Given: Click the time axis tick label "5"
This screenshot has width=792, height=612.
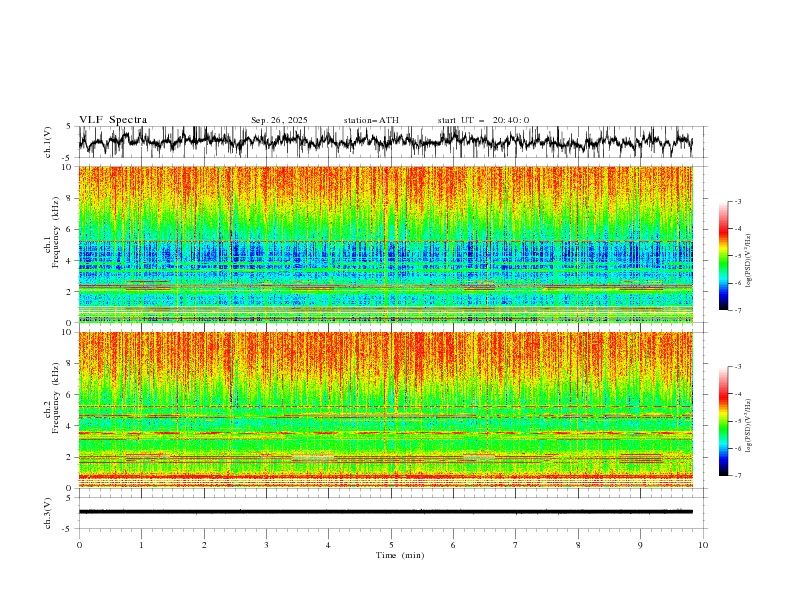Looking at the screenshot, I should point(391,545).
